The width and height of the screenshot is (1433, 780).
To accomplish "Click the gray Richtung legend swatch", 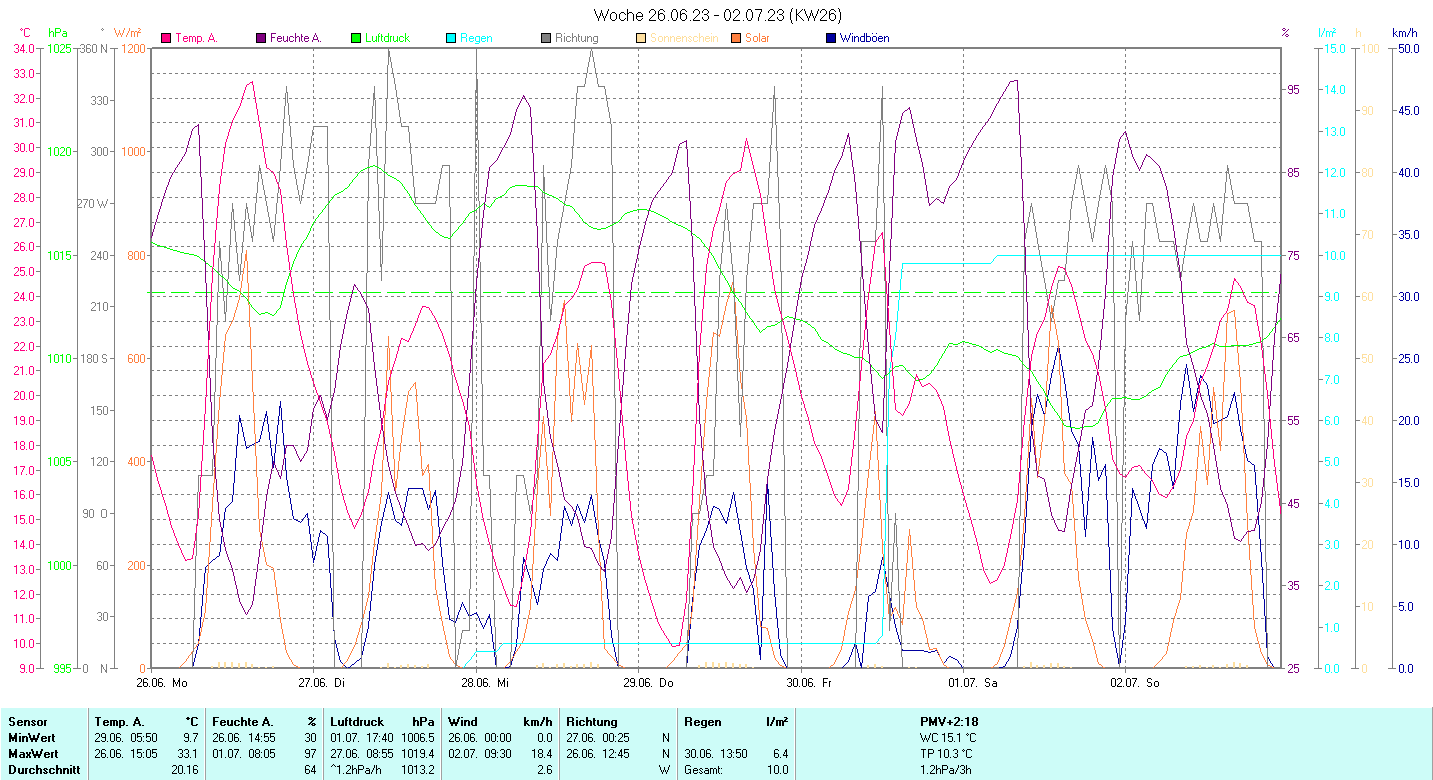I will [x=546, y=39].
